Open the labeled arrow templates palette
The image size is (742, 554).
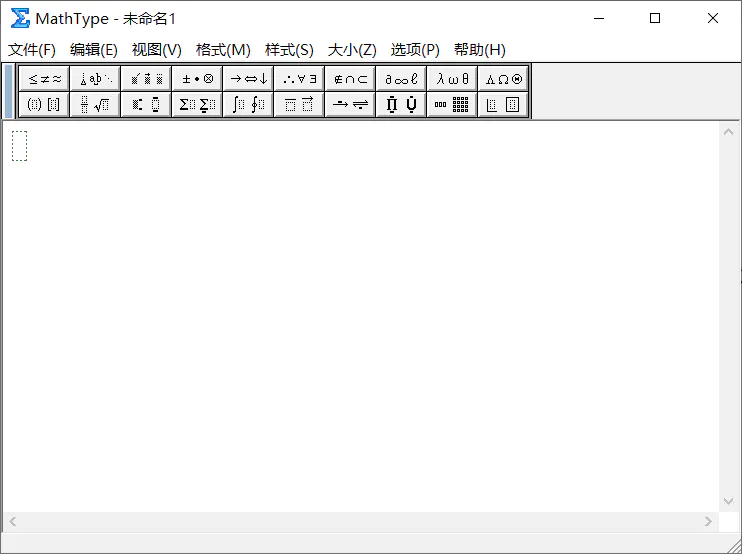tap(351, 104)
